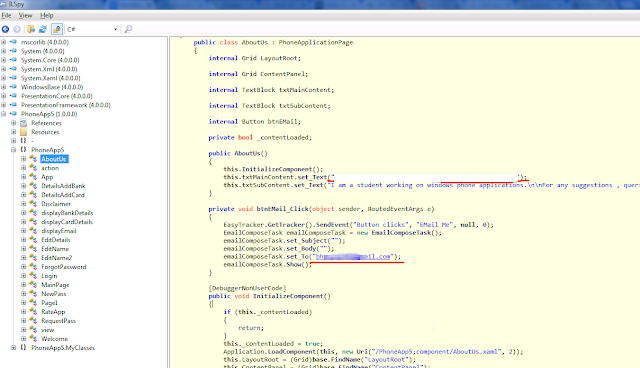
Task: Click the mscorlib assembly icon
Action: (x=13, y=42)
